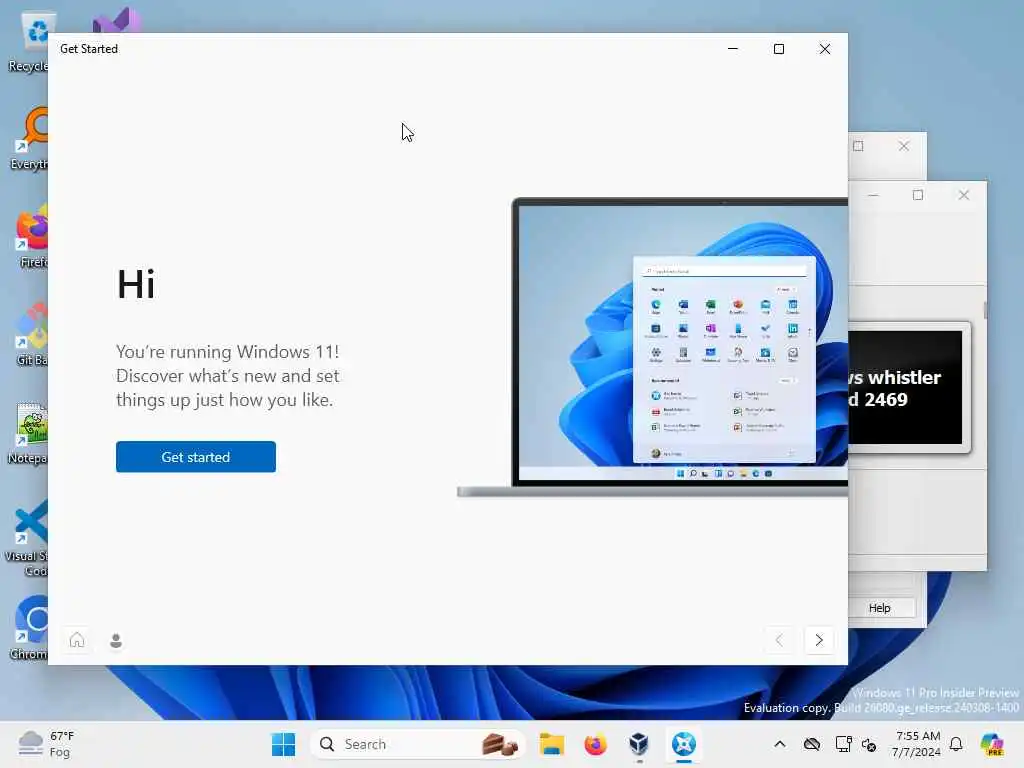The width and height of the screenshot is (1024, 768).
Task: Close the Get Started window
Action: [x=825, y=49]
